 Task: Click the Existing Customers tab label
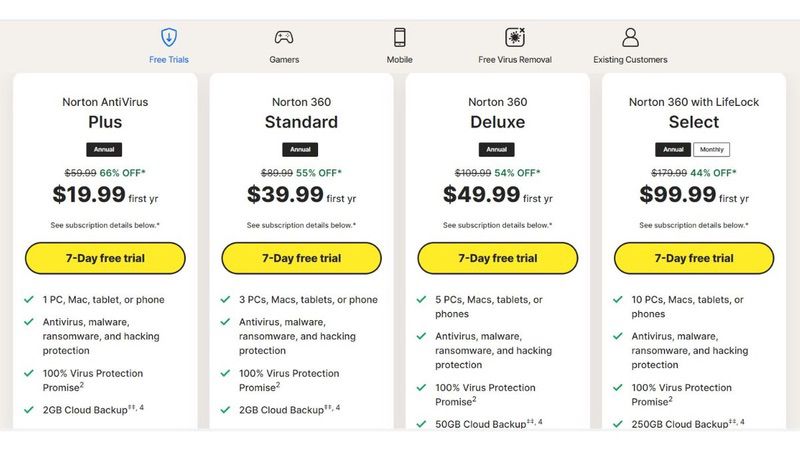tap(630, 60)
